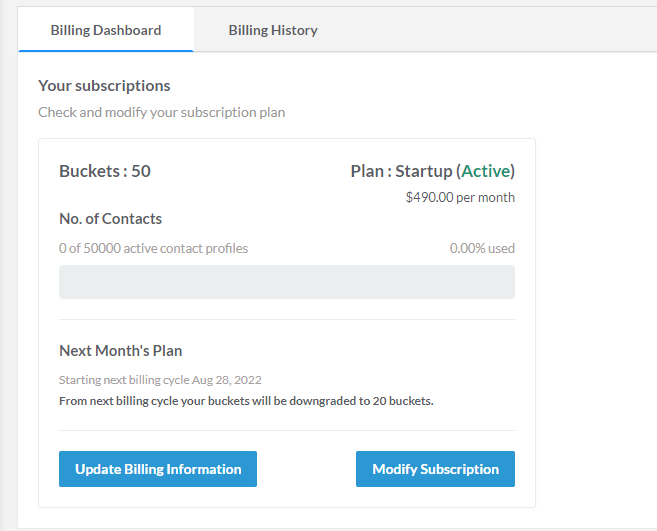The height and width of the screenshot is (531, 657).
Task: Open Modify Subscription
Action: (435, 469)
